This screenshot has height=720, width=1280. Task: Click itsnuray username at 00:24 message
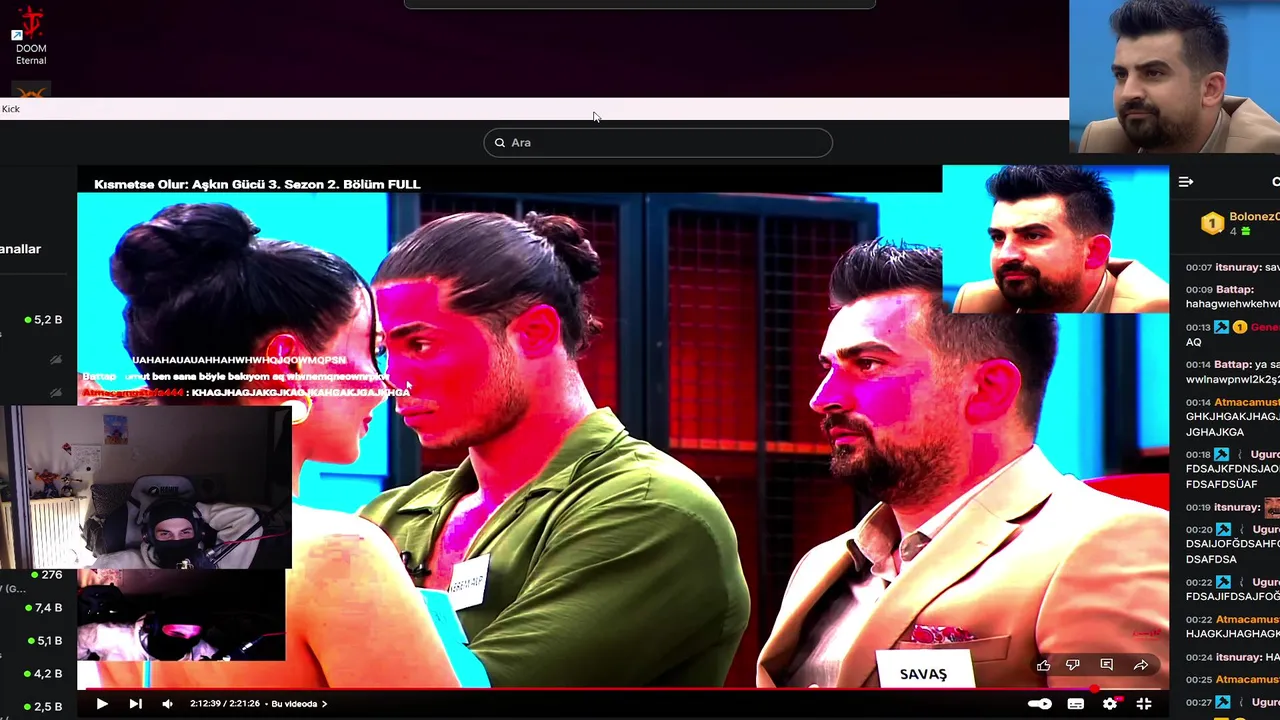(1238, 658)
